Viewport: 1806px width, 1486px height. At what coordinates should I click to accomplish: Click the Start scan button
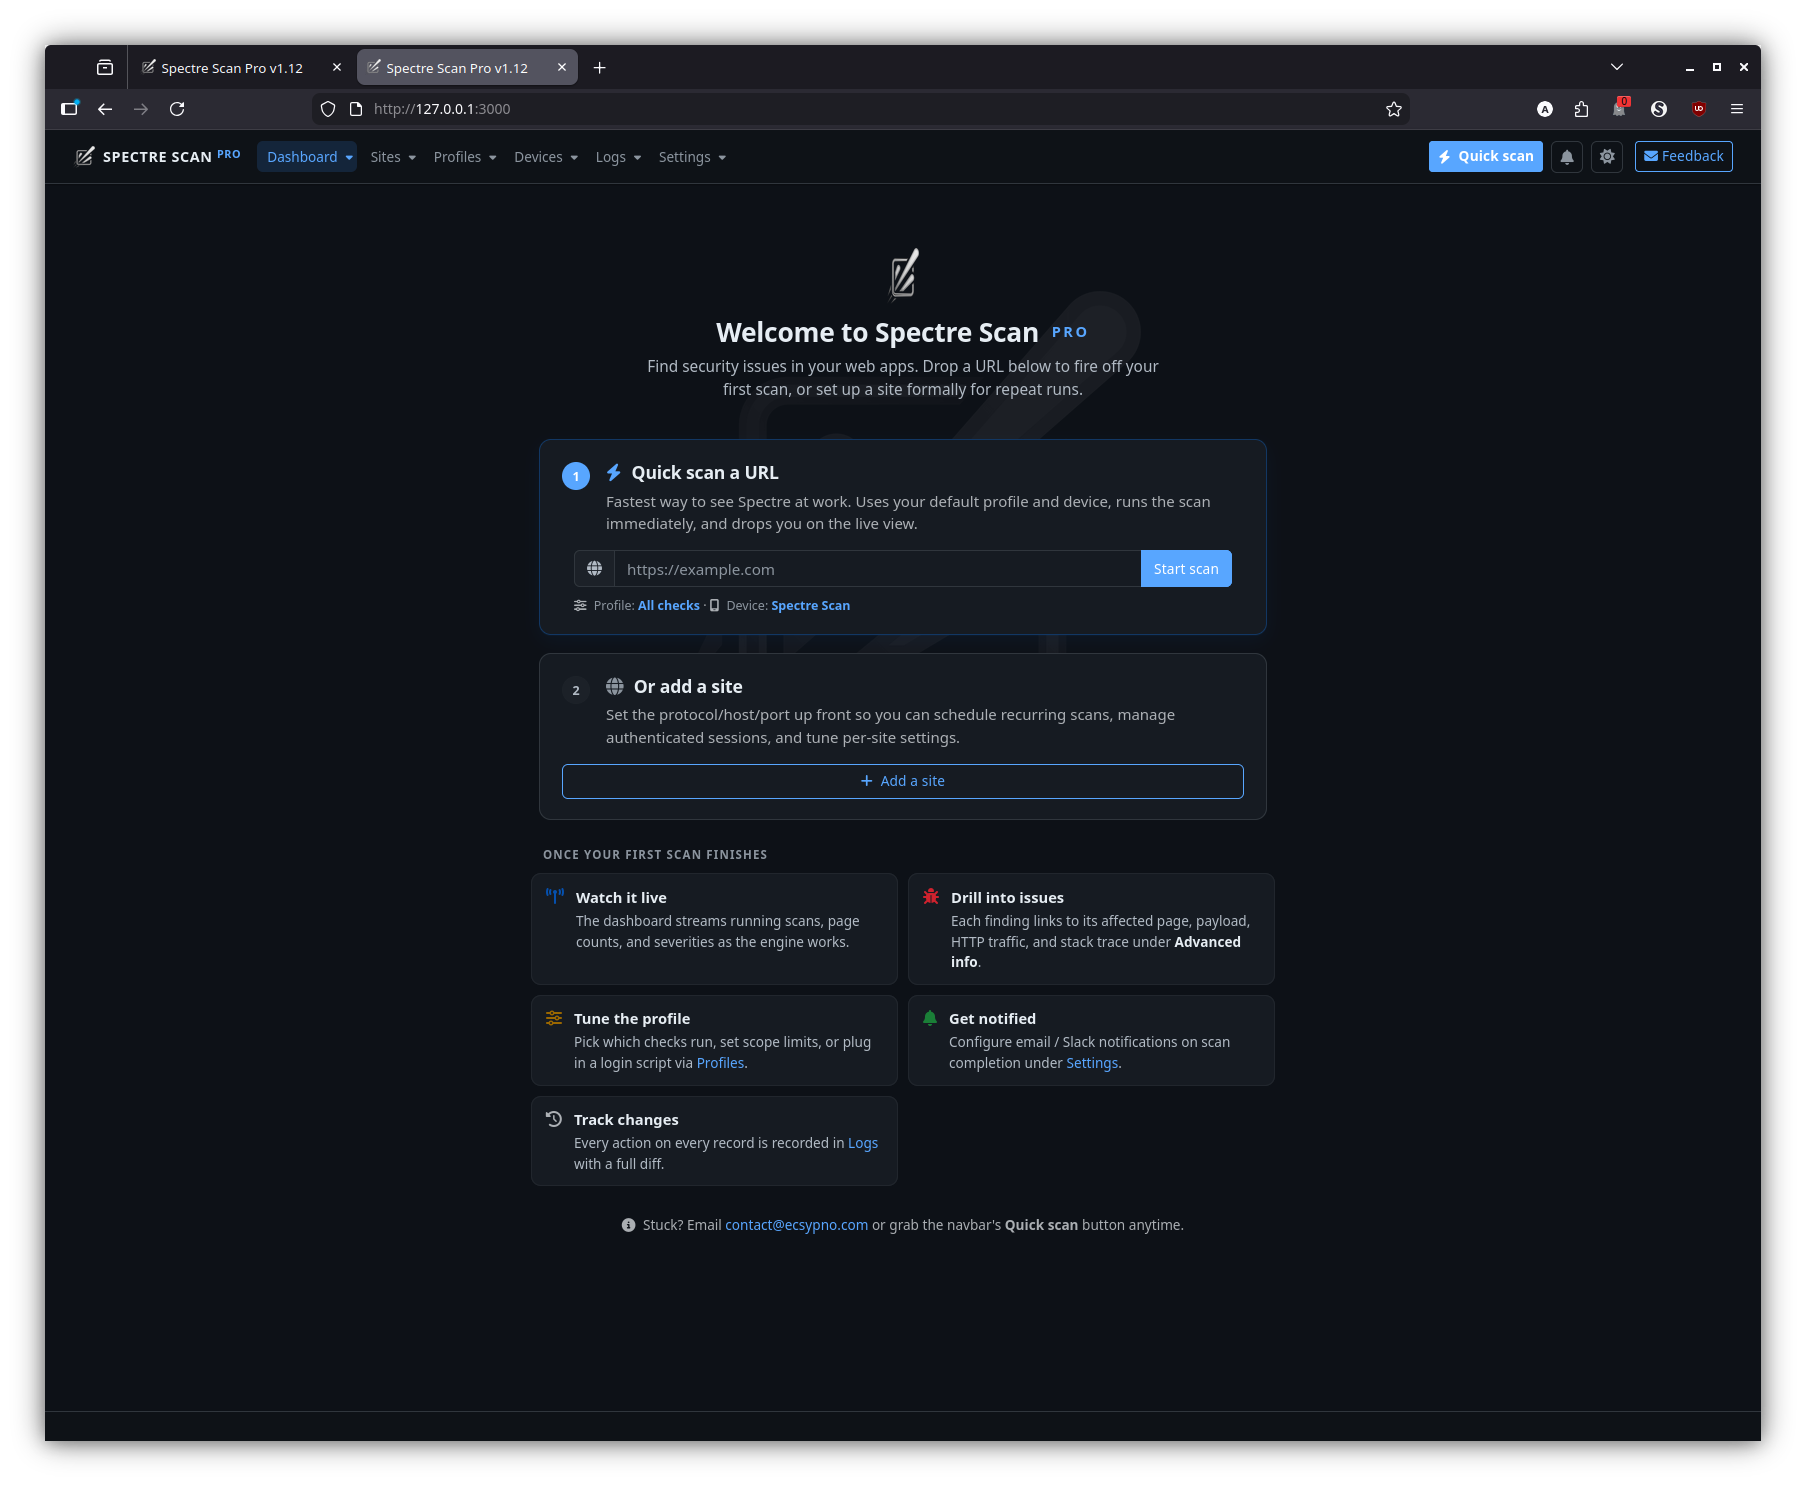(x=1186, y=569)
